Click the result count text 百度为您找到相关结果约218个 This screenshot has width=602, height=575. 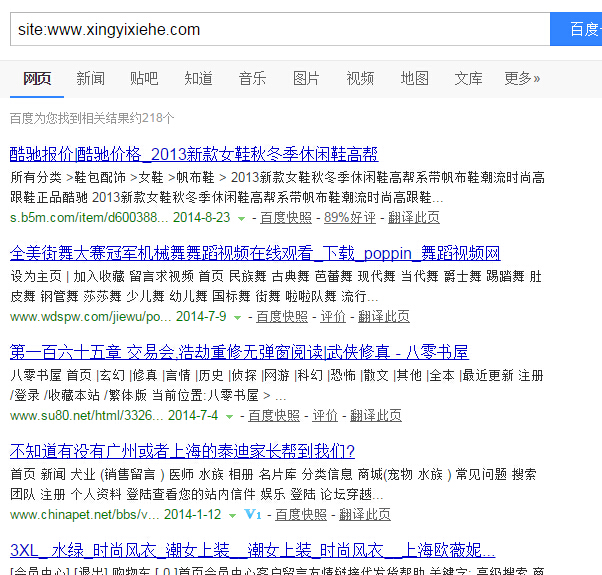(92, 118)
